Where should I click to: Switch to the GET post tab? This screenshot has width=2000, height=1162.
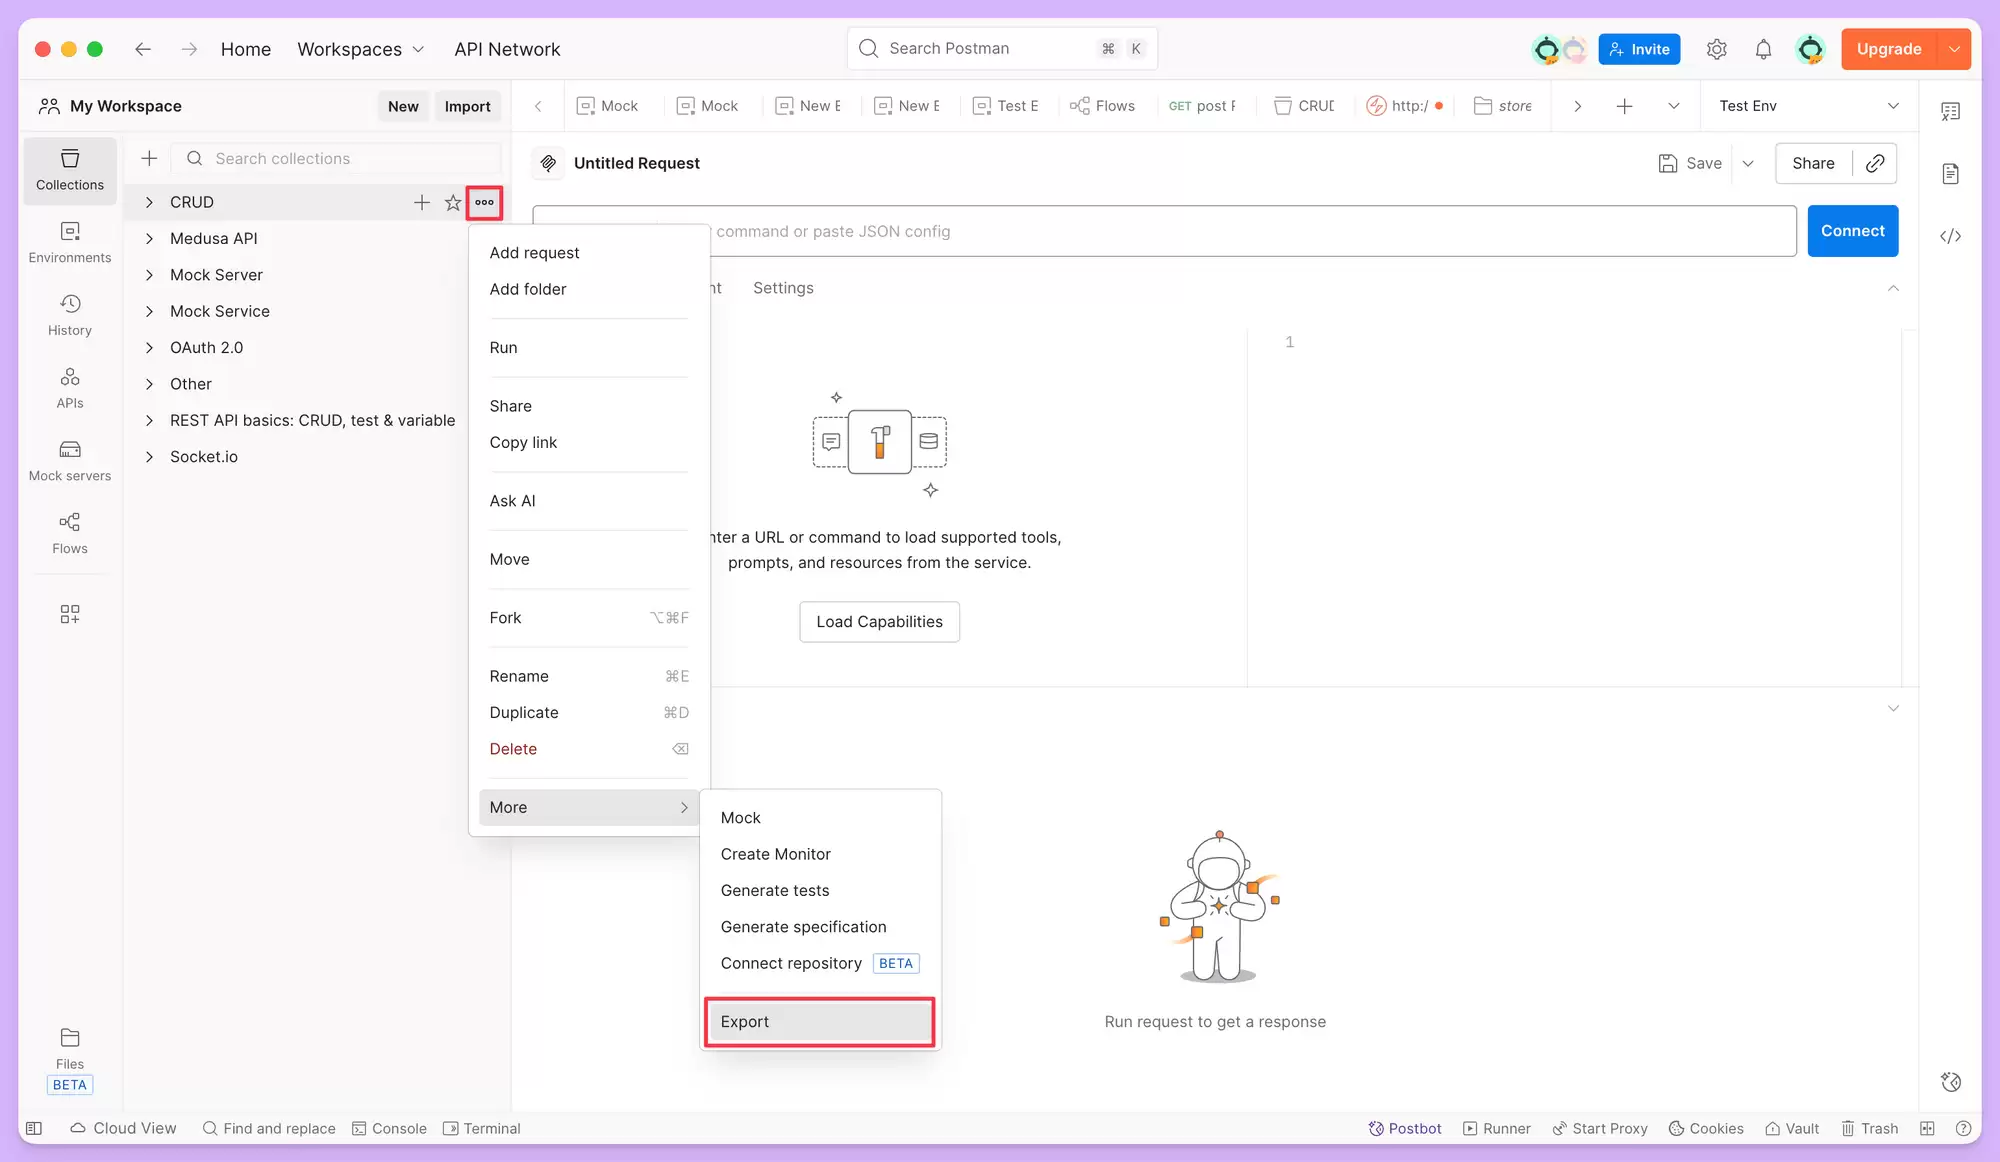[1202, 106]
